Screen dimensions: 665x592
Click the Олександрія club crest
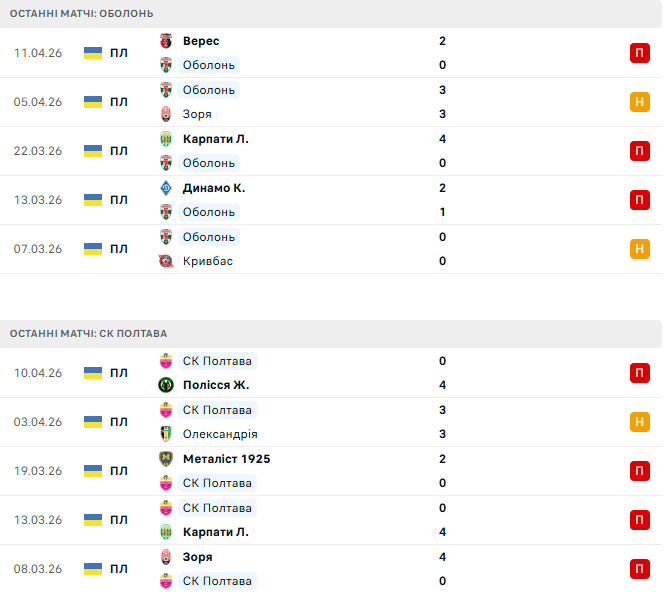pyautogui.click(x=167, y=434)
